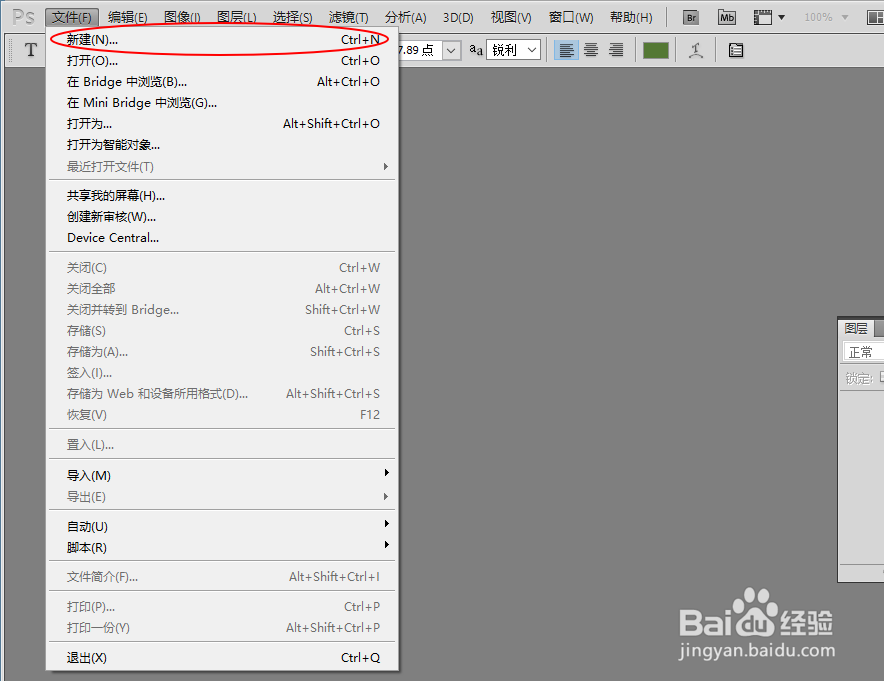Image resolution: width=884 pixels, height=681 pixels.
Task: Open Mini Bridge with the Mb button
Action: 727,17
